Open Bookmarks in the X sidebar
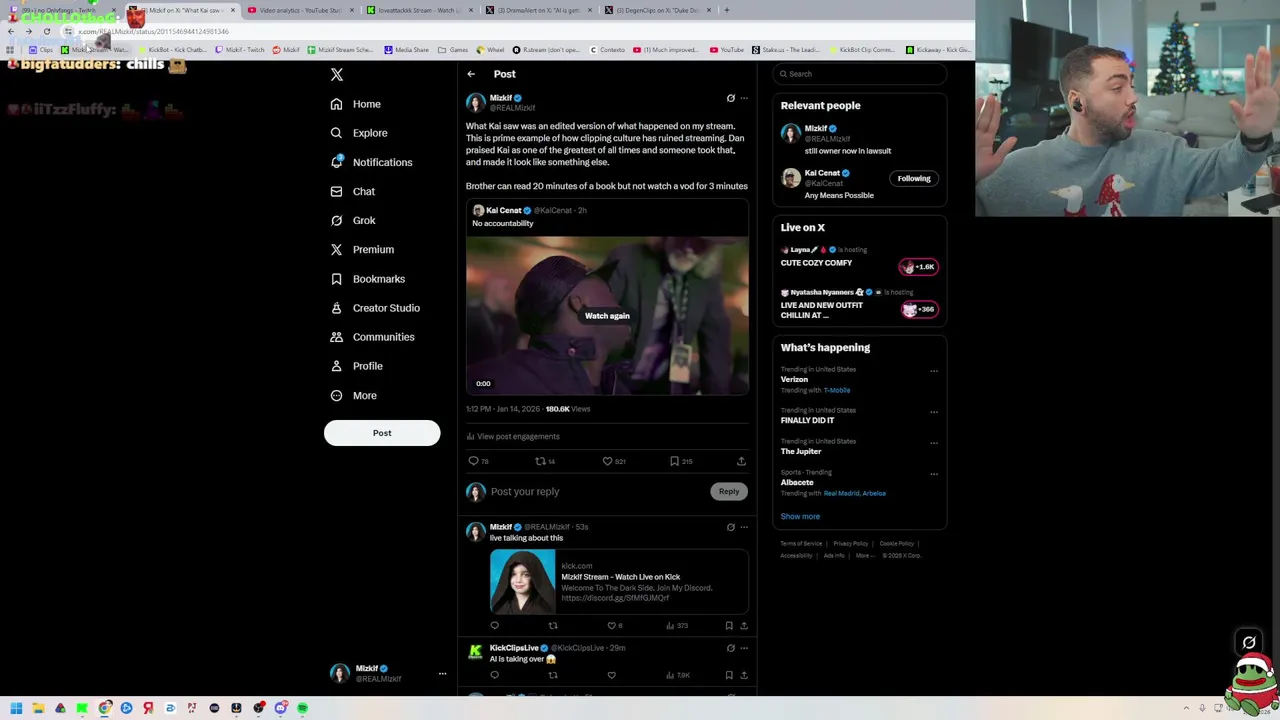The width and height of the screenshot is (1280, 720). click(x=367, y=279)
